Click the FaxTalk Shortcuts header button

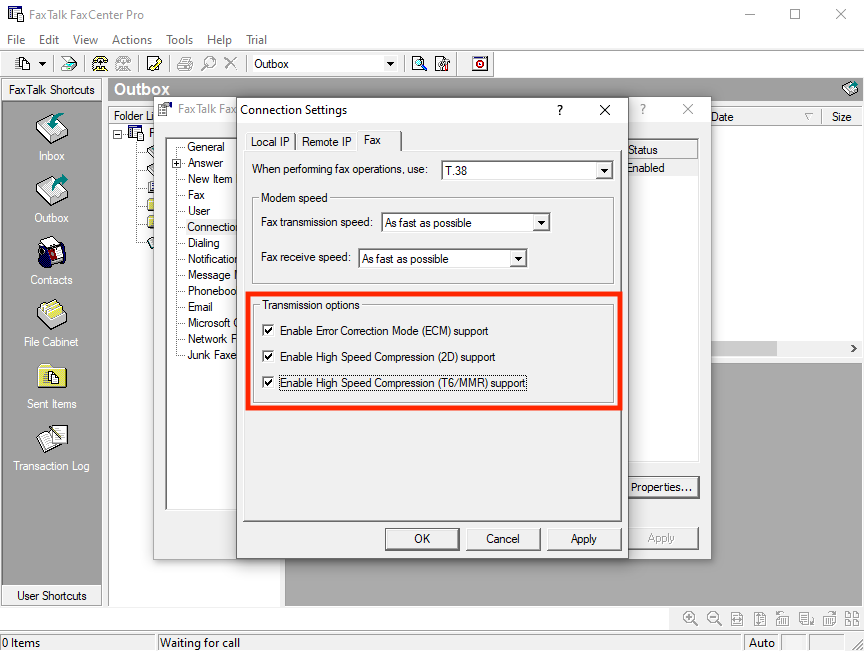52,90
